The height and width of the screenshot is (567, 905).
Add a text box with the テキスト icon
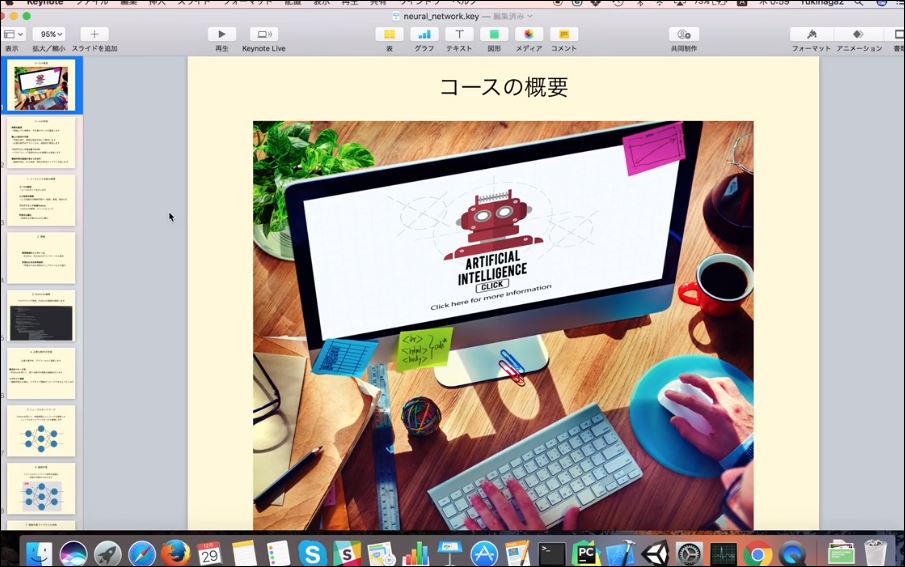click(x=459, y=35)
